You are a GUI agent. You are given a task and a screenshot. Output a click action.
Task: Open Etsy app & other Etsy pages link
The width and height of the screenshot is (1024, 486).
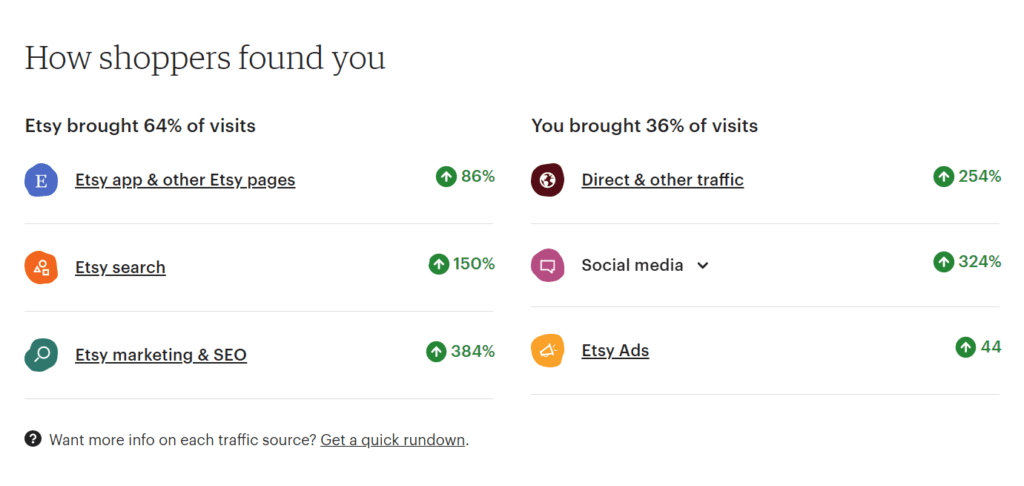pos(185,180)
